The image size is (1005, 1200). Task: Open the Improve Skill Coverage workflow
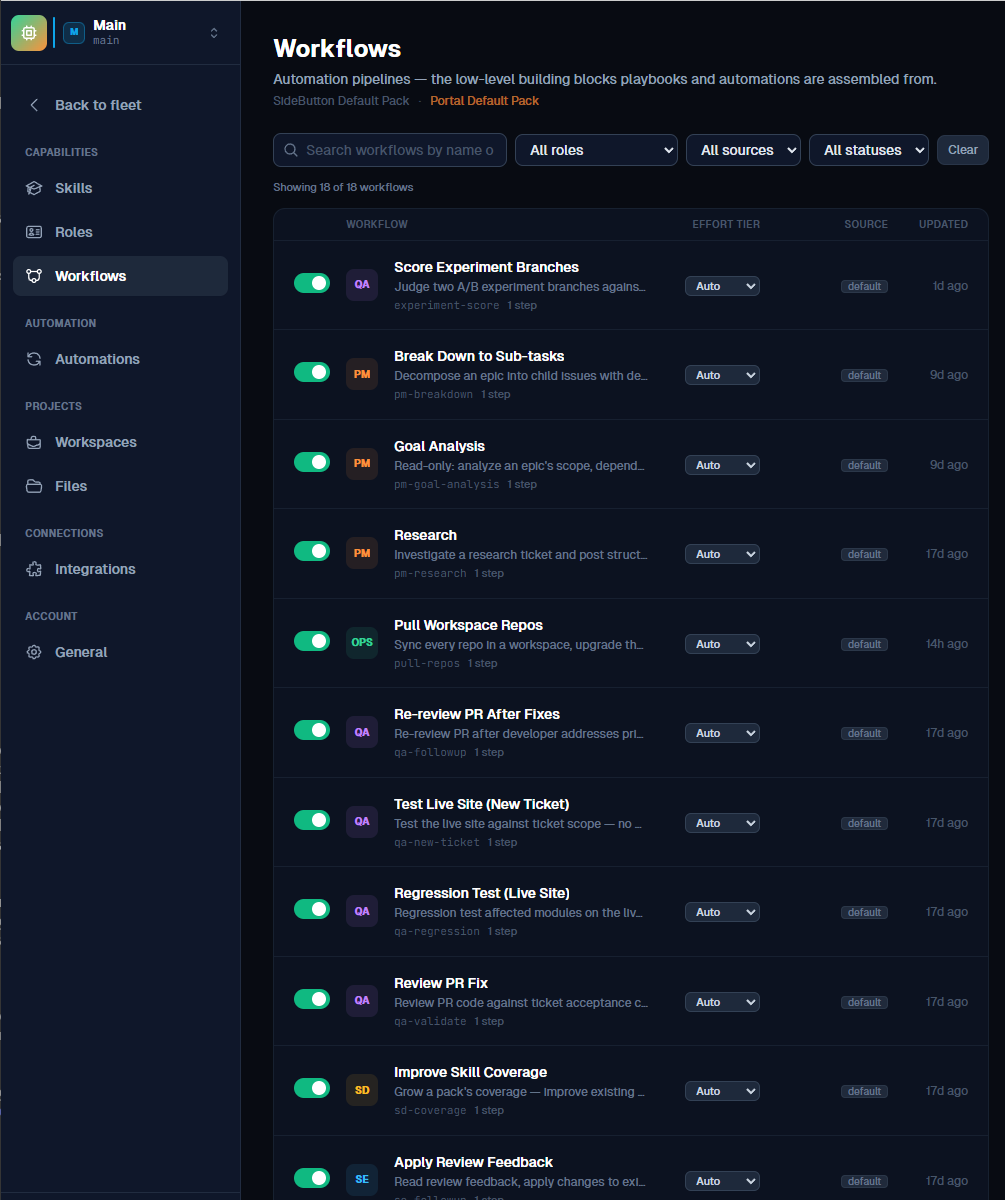pyautogui.click(x=470, y=1072)
